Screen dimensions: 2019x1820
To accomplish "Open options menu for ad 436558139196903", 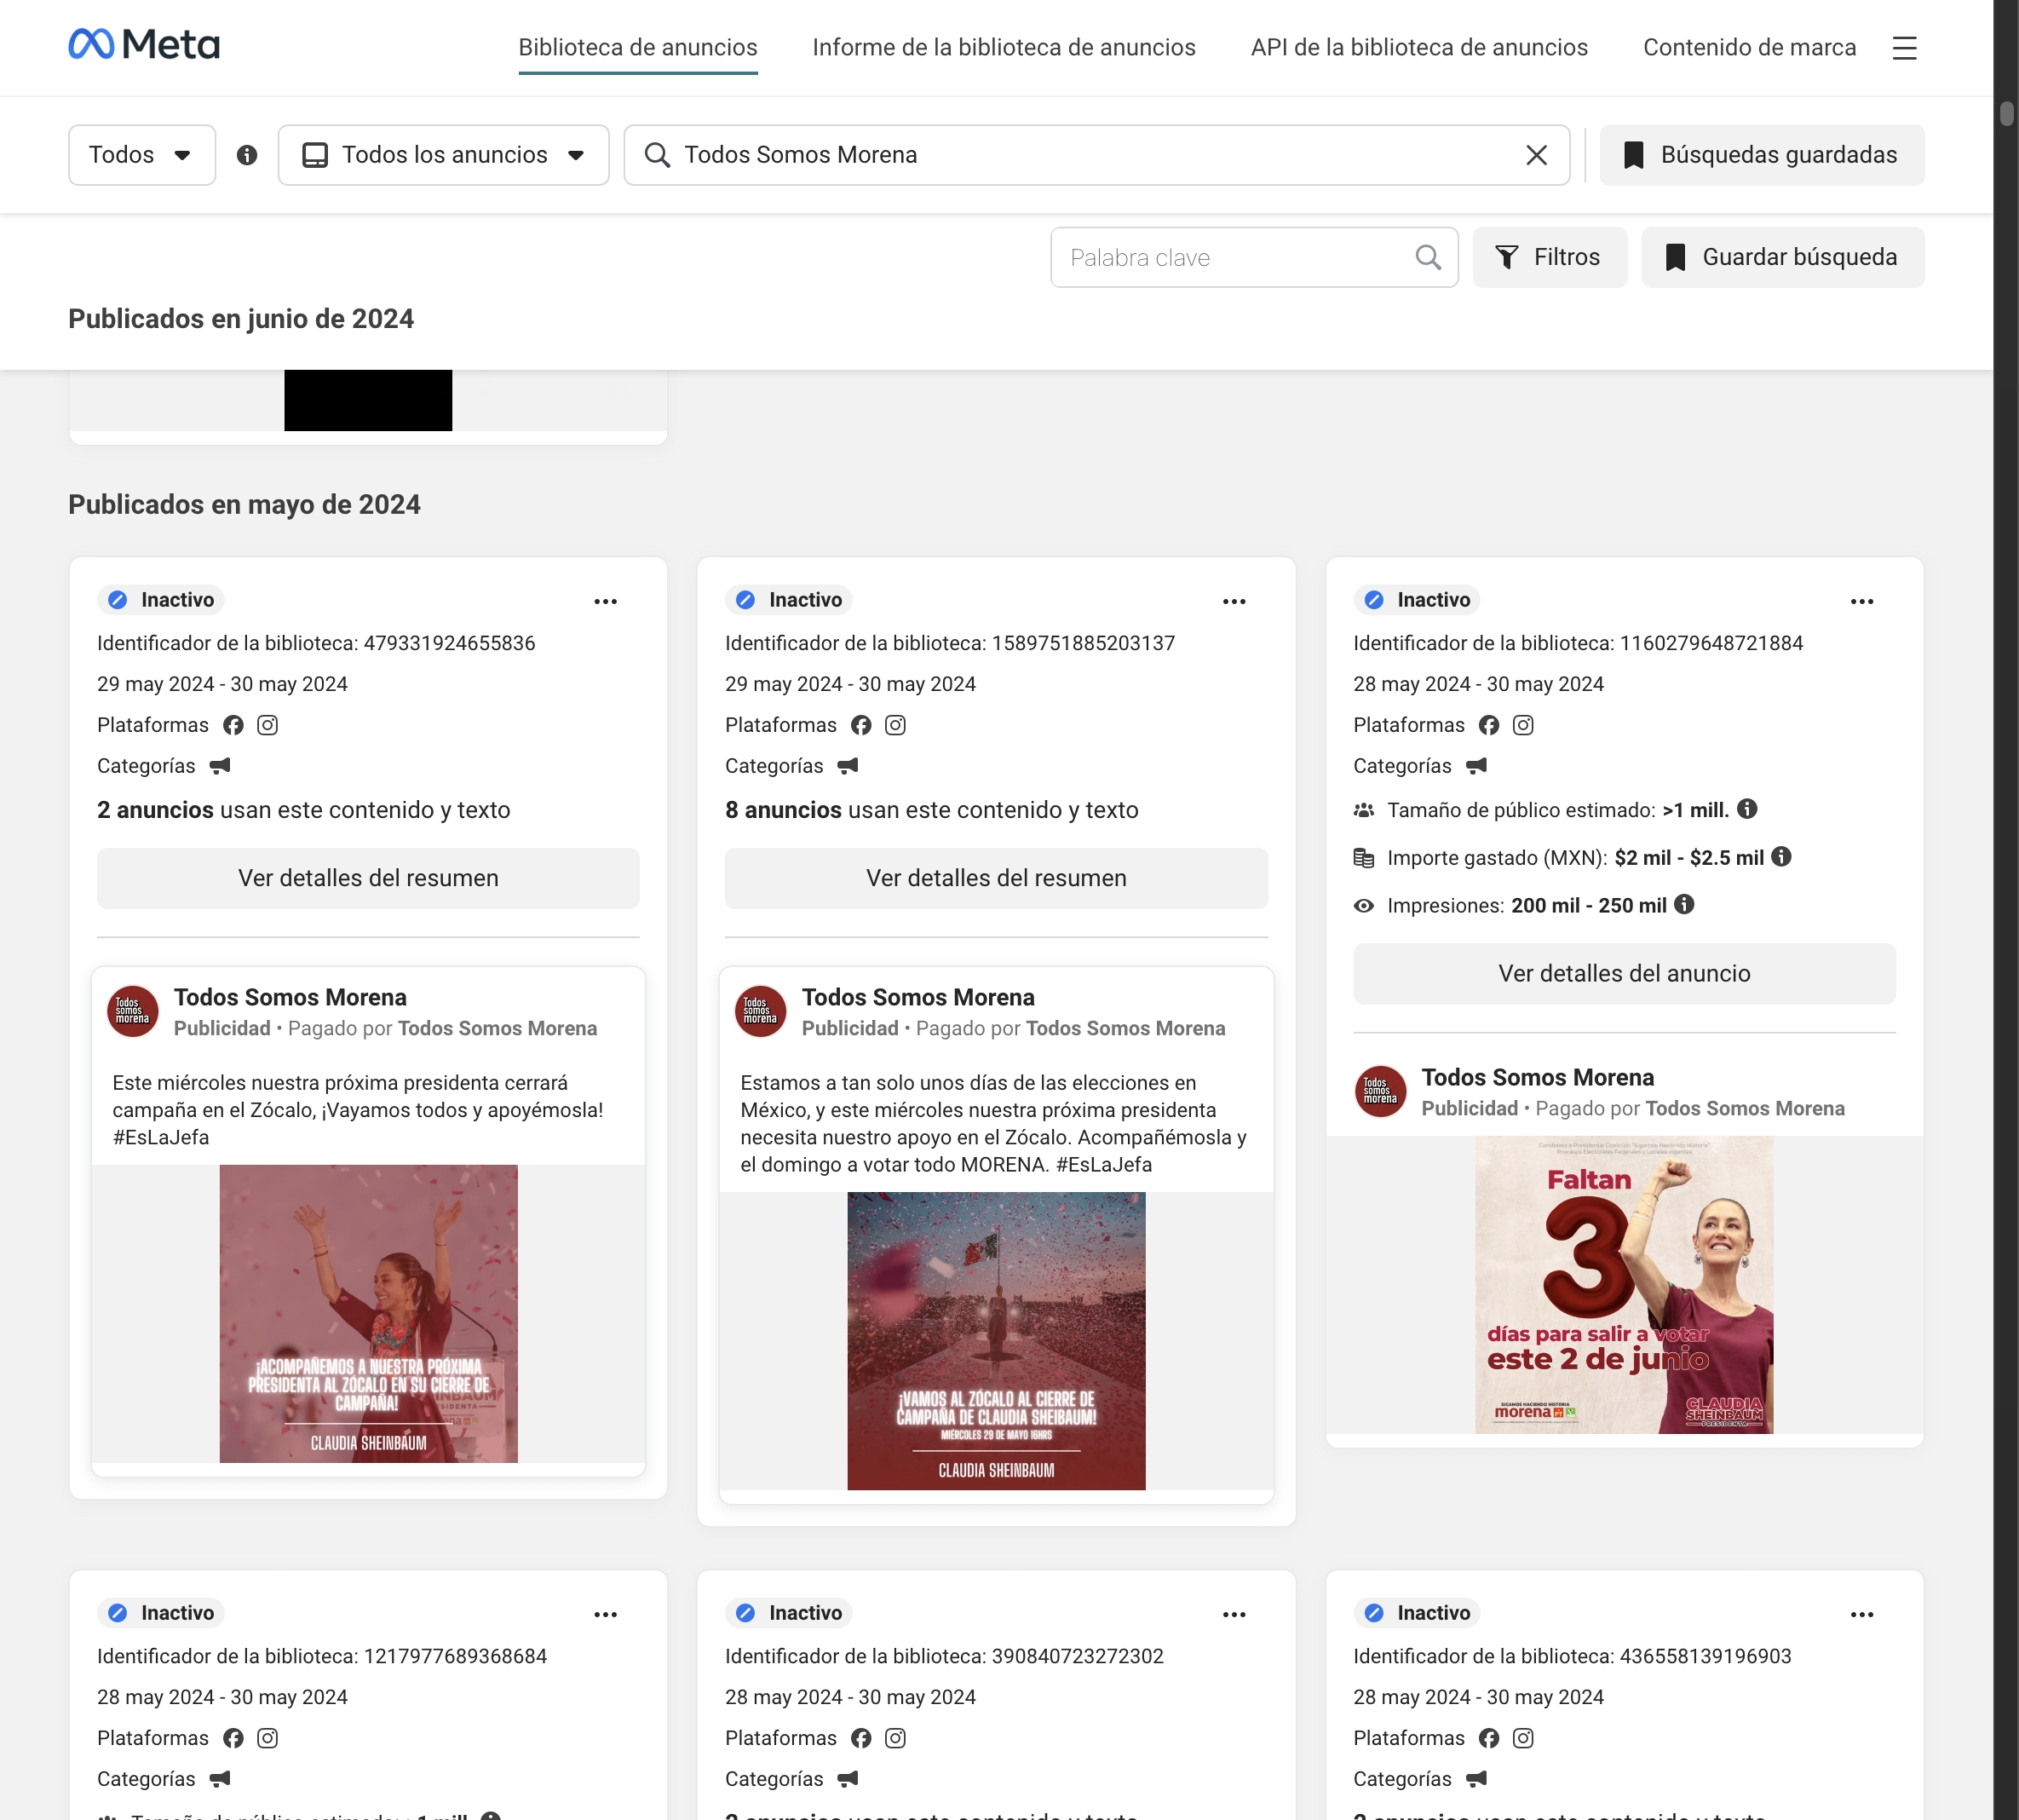I will (1861, 1614).
